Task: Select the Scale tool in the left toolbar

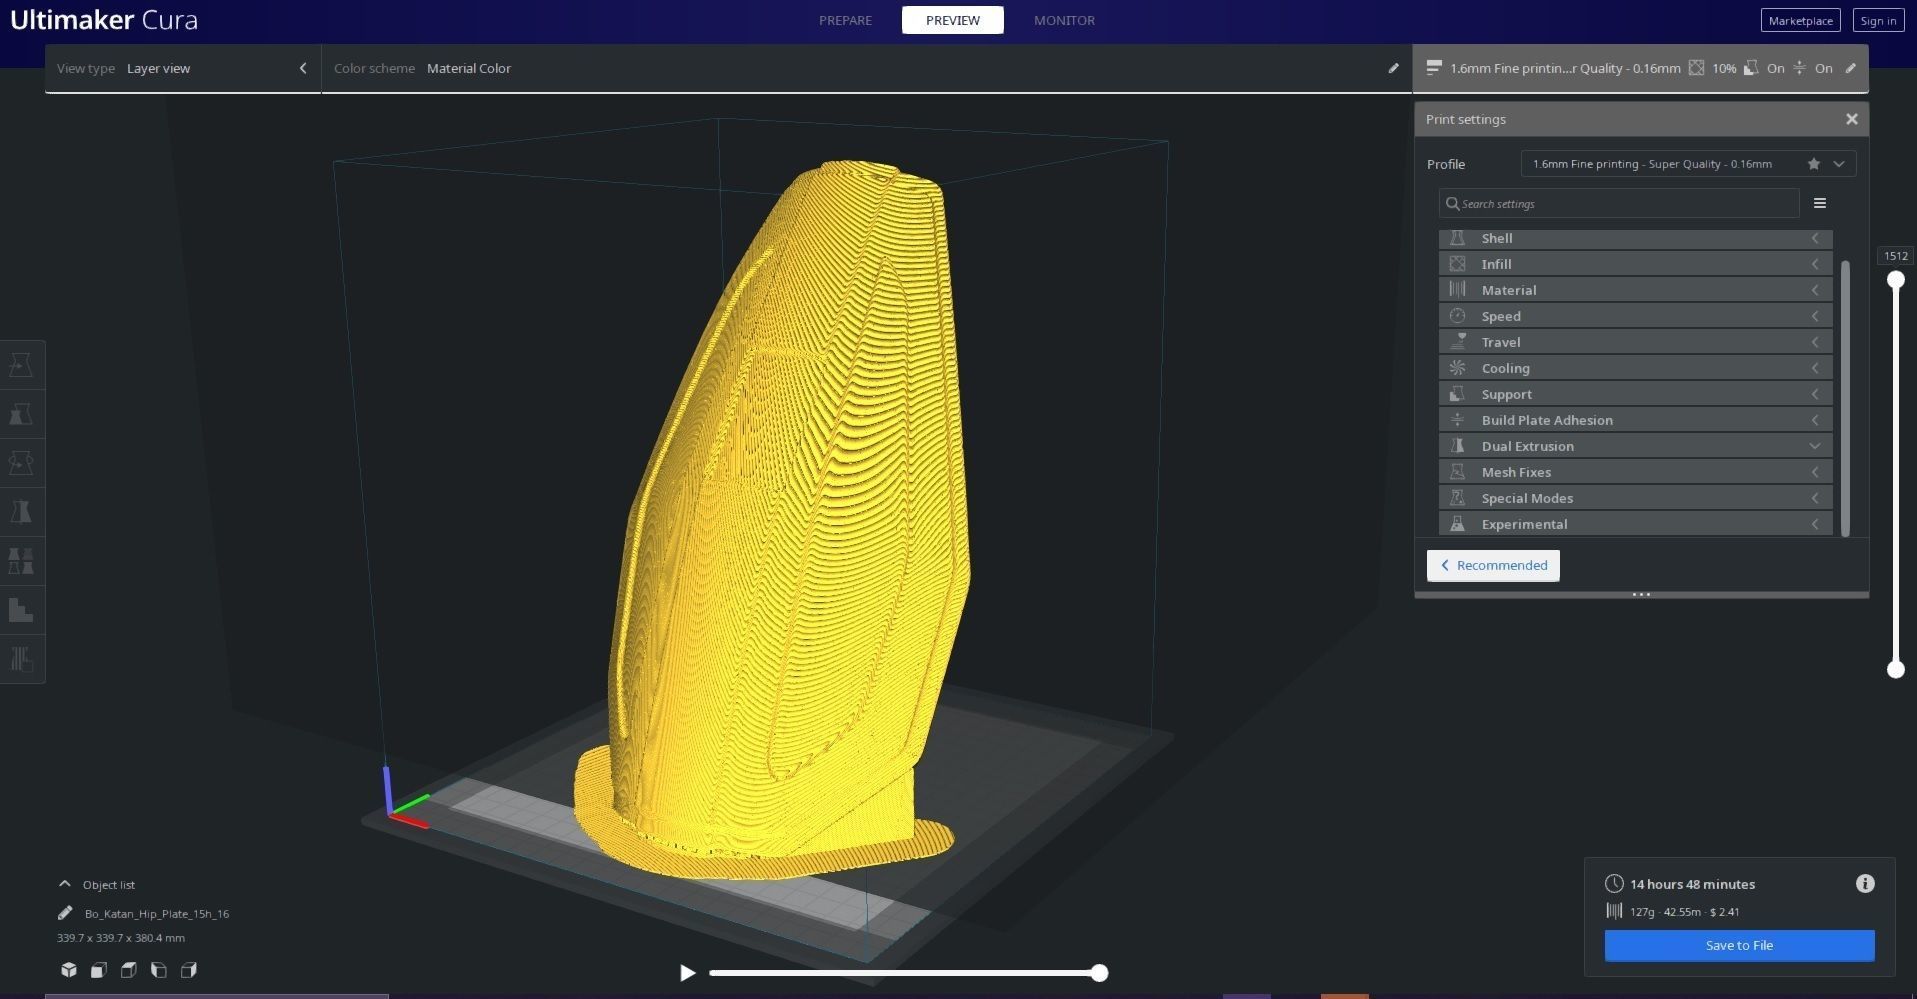Action: (21, 414)
